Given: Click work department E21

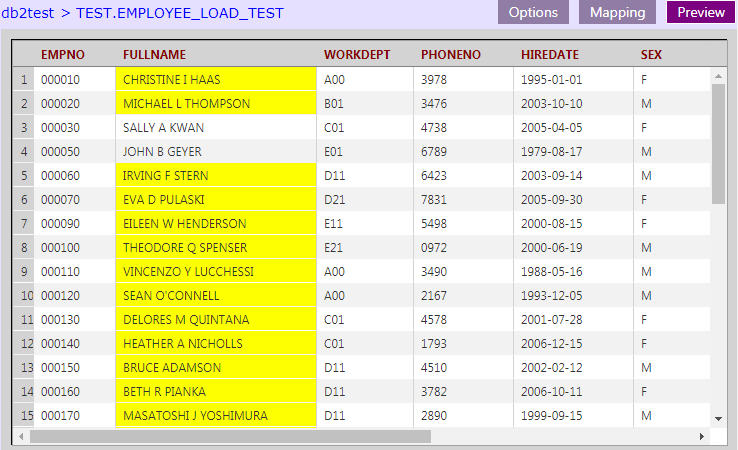Looking at the screenshot, I should (x=333, y=248).
